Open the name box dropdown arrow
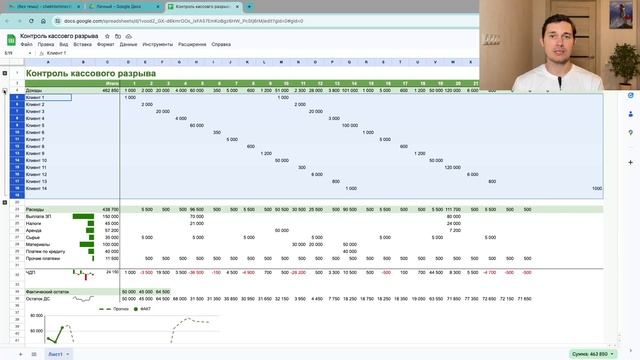 (x=30, y=53)
